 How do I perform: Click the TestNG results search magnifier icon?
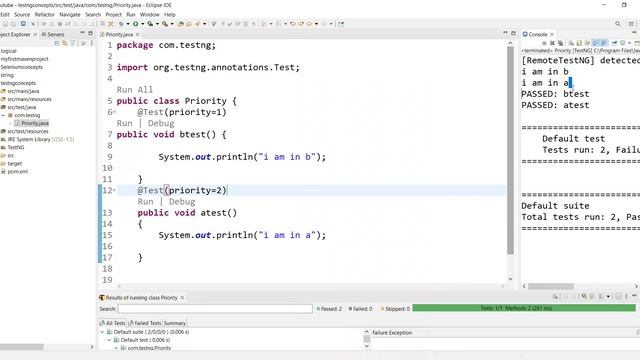coord(584,296)
